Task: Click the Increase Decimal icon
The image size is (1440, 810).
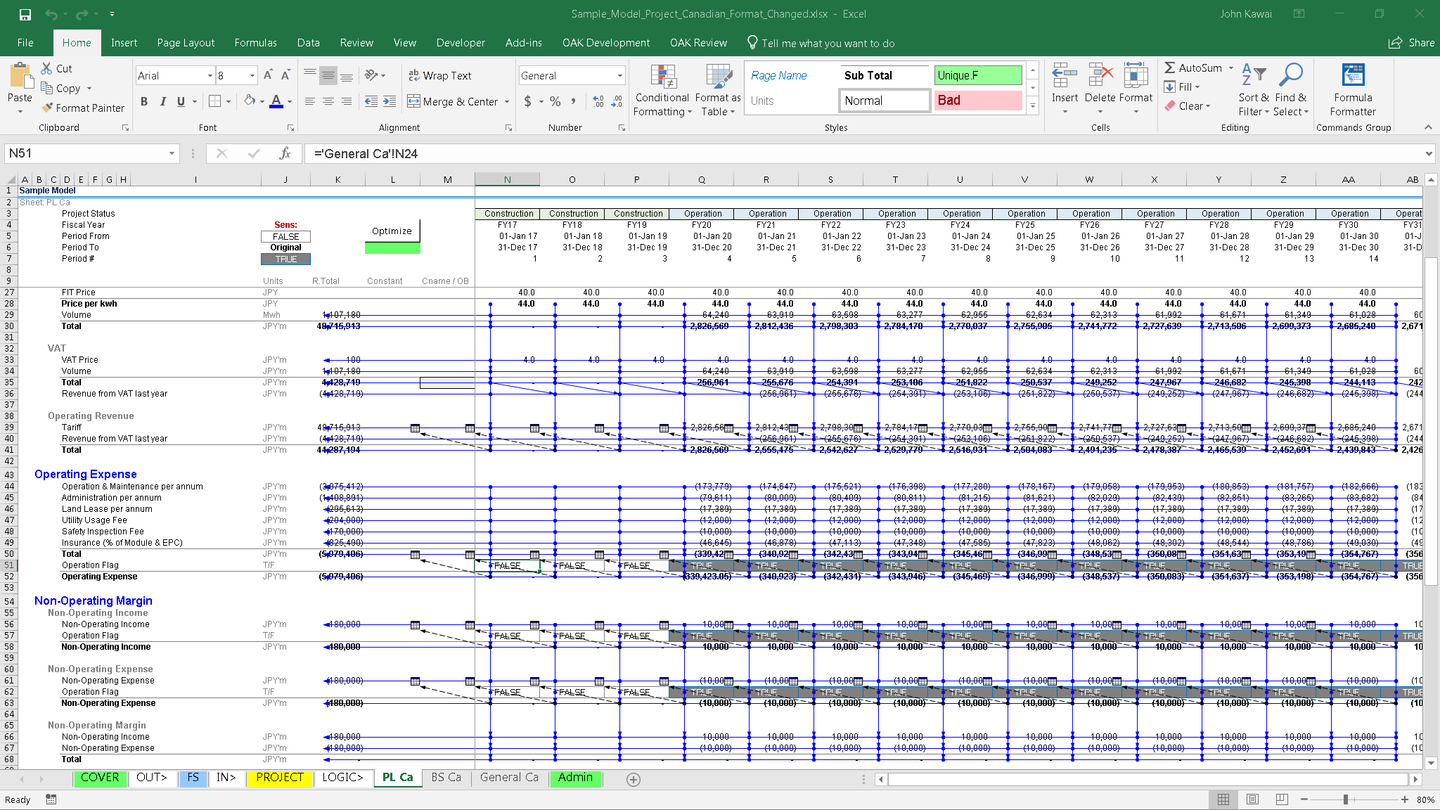Action: click(599, 102)
